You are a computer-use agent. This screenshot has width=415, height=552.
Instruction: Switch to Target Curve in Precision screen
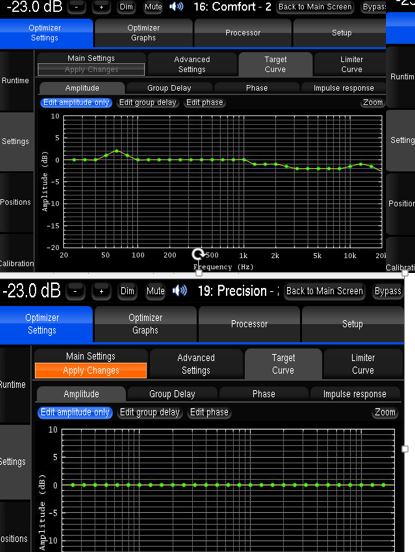point(283,364)
